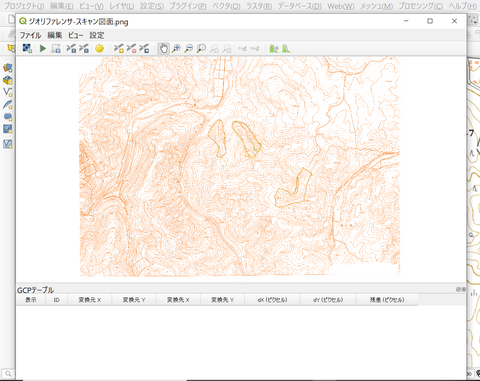Screen dimensions: 480x381
Task: Click the Open Raster icon in georeferencer toolbar
Action: click(27, 49)
